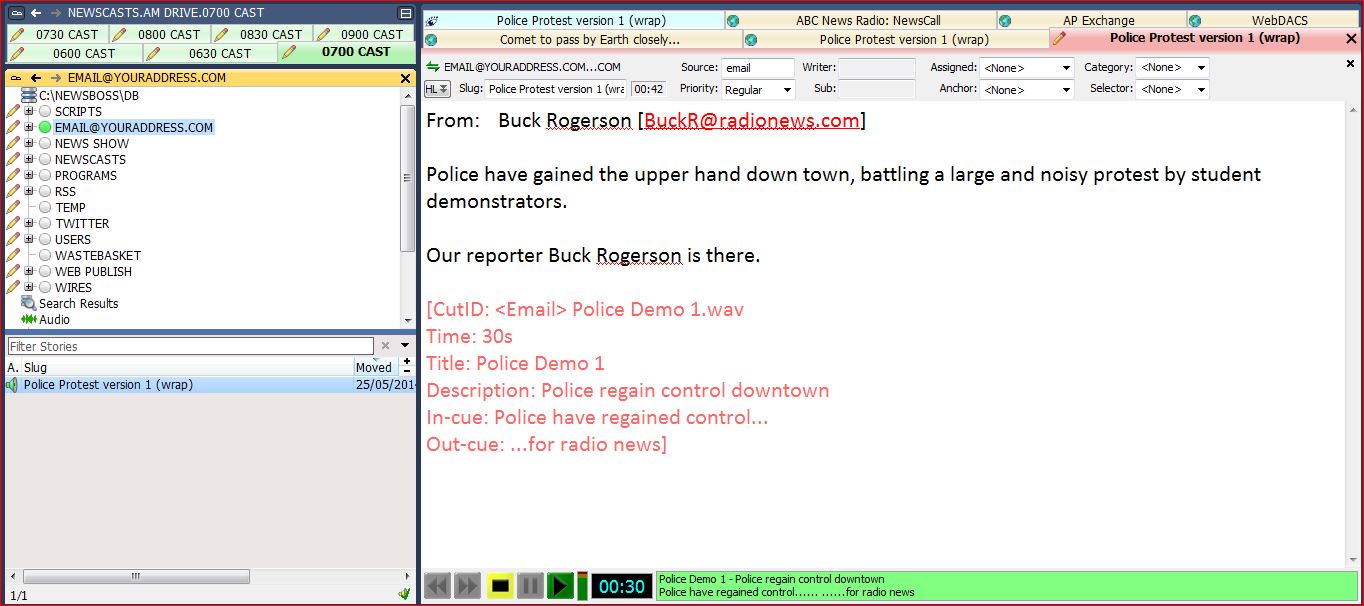1364x606 pixels.
Task: Click the Search Results magnifier icon
Action: click(x=29, y=303)
